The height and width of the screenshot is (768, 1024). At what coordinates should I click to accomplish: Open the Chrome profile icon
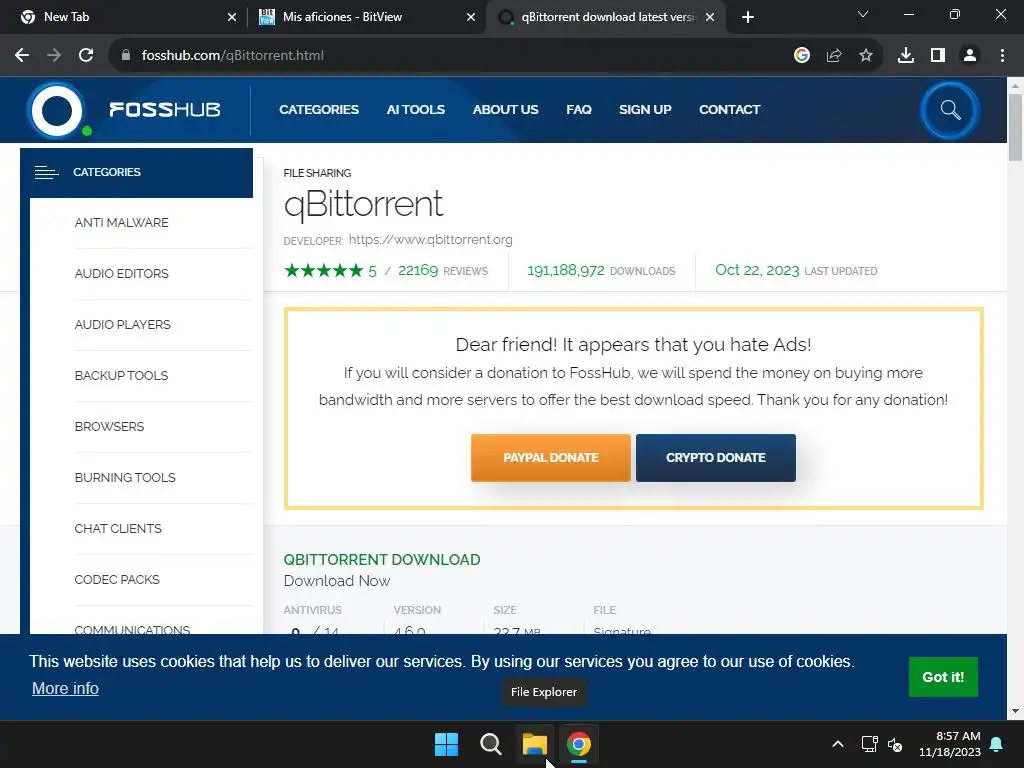[970, 56]
